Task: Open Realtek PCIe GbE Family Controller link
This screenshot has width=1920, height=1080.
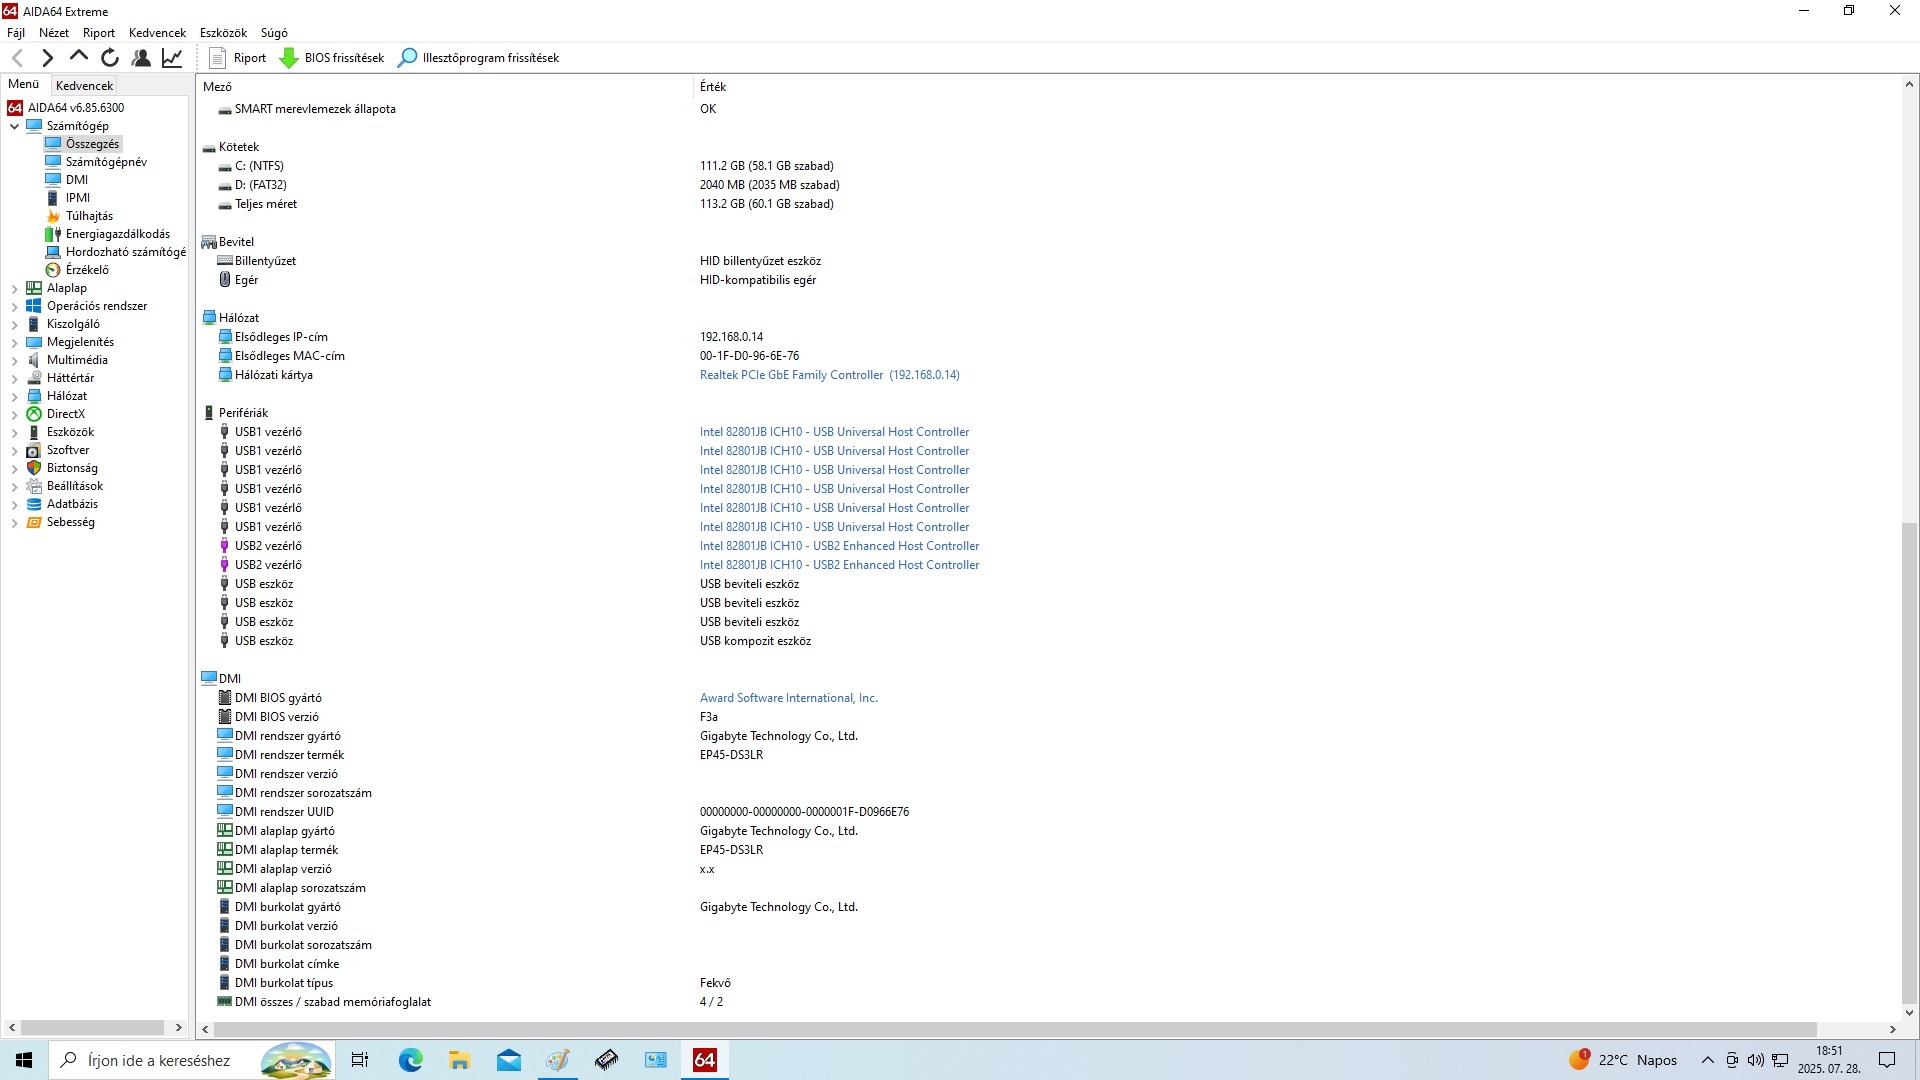Action: 829,375
